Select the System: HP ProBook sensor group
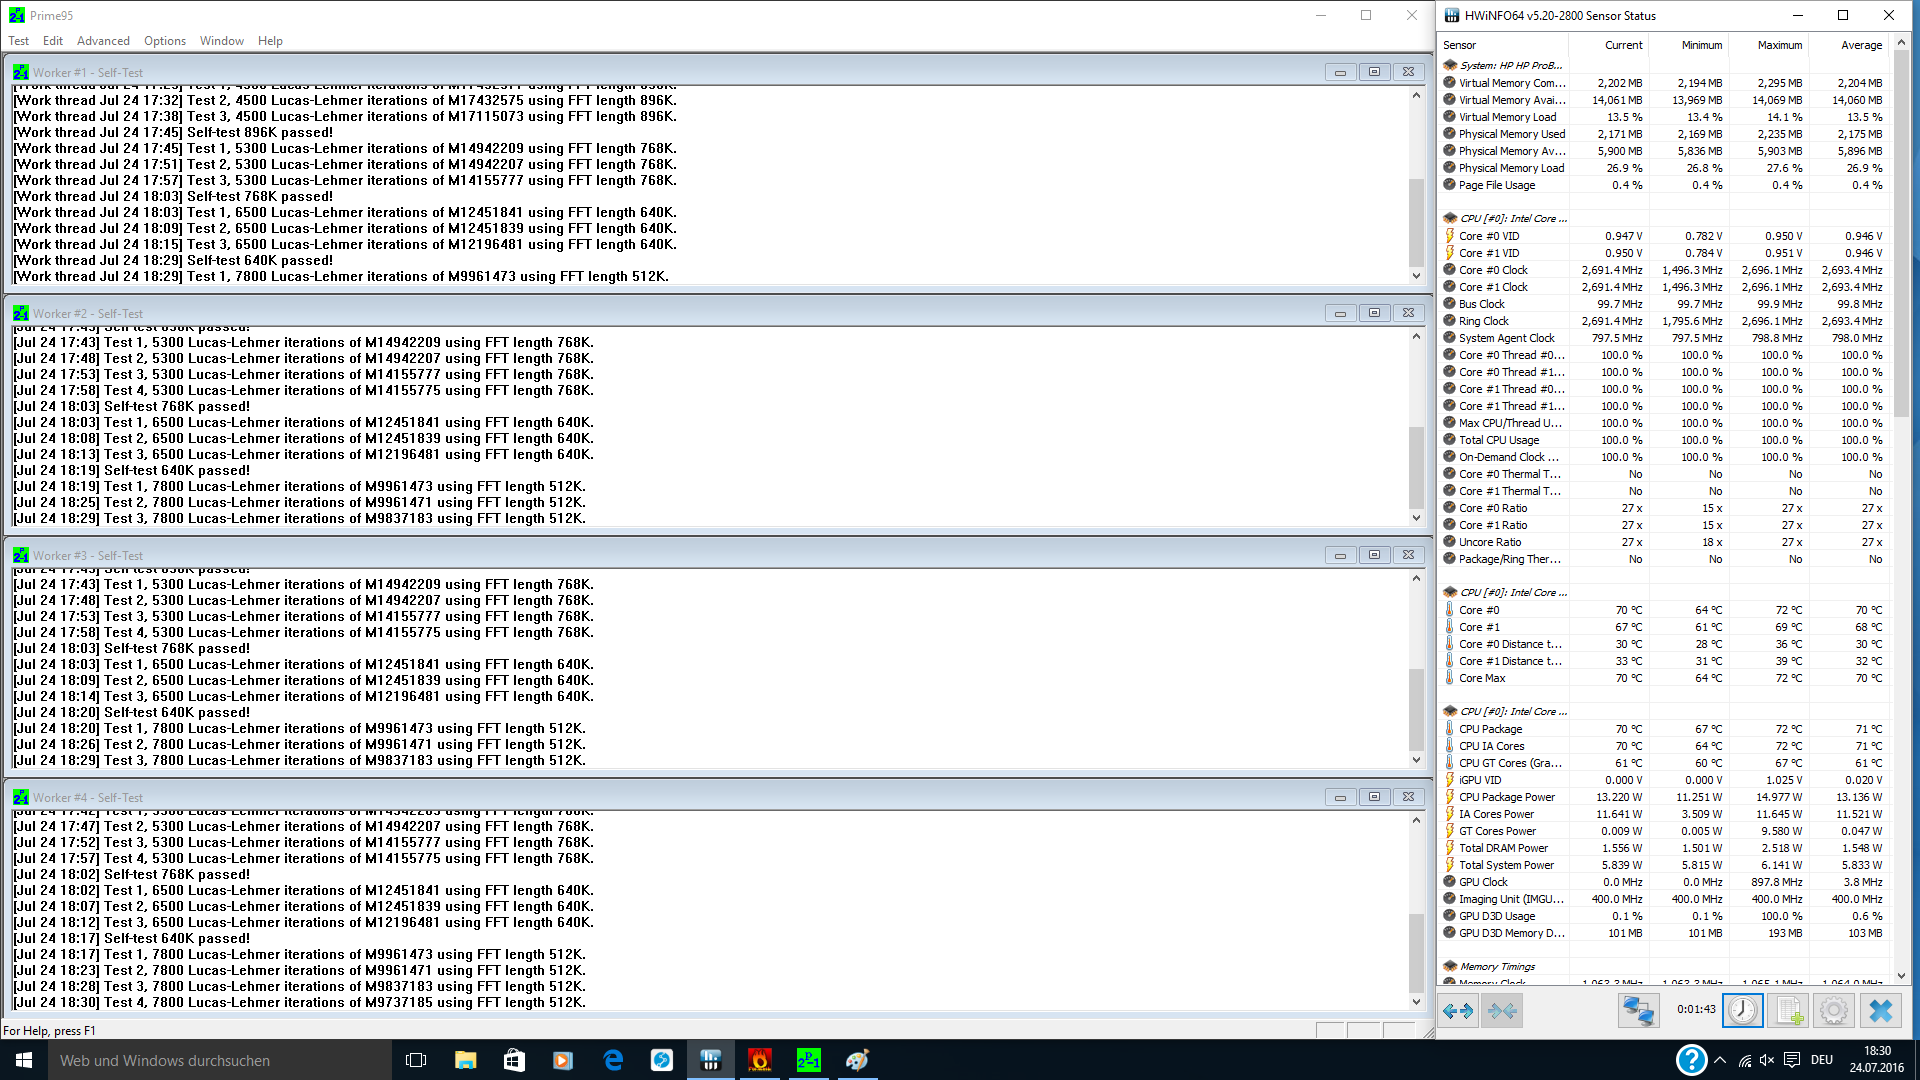 click(1666, 65)
